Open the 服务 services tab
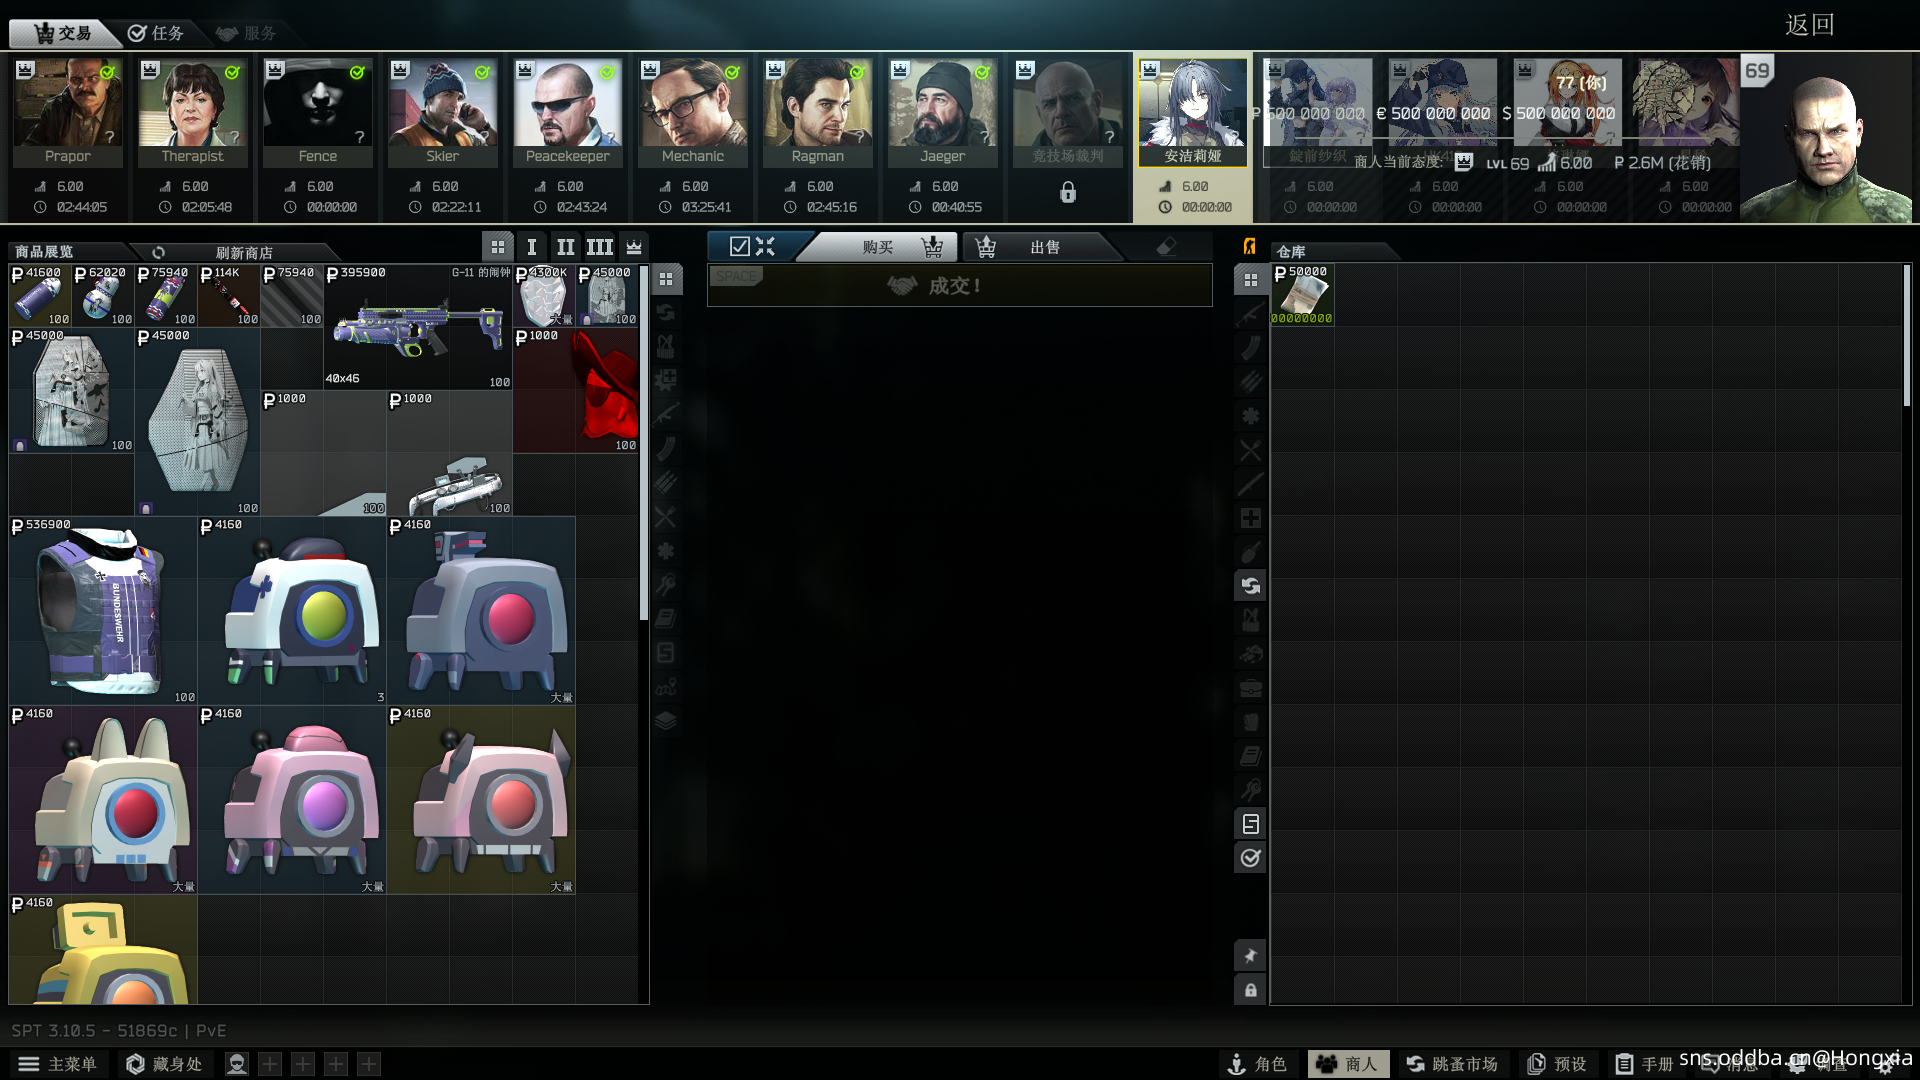Viewport: 1920px width, 1080px height. [x=246, y=33]
